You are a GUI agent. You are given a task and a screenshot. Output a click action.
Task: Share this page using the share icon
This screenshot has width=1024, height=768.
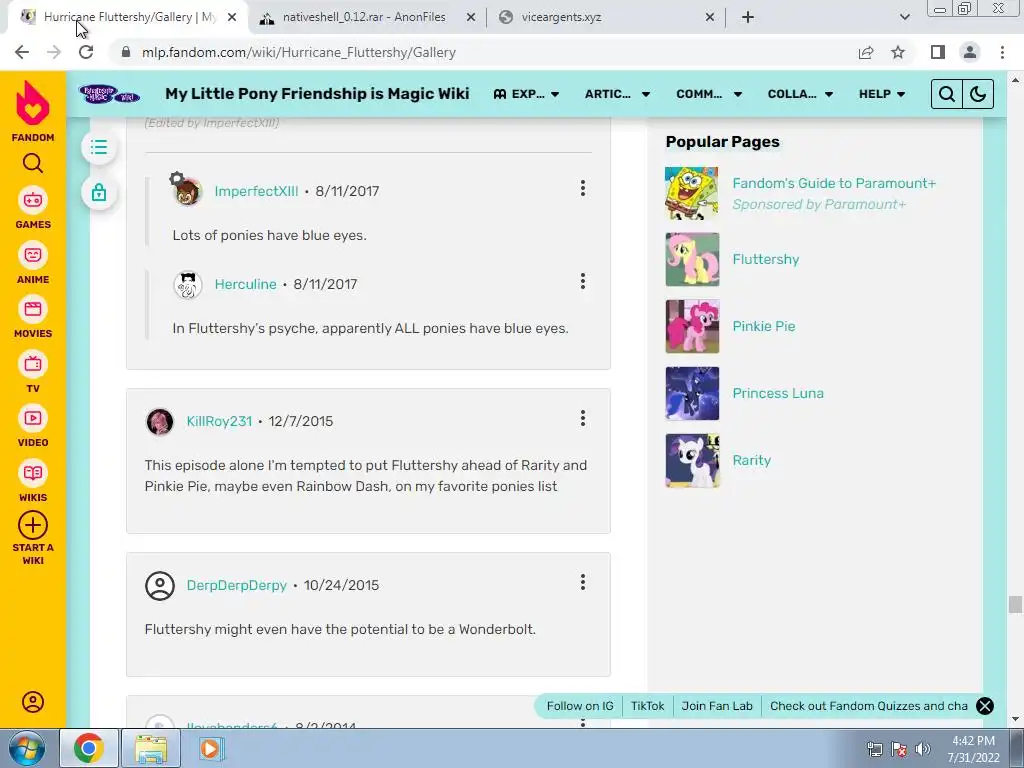click(866, 52)
